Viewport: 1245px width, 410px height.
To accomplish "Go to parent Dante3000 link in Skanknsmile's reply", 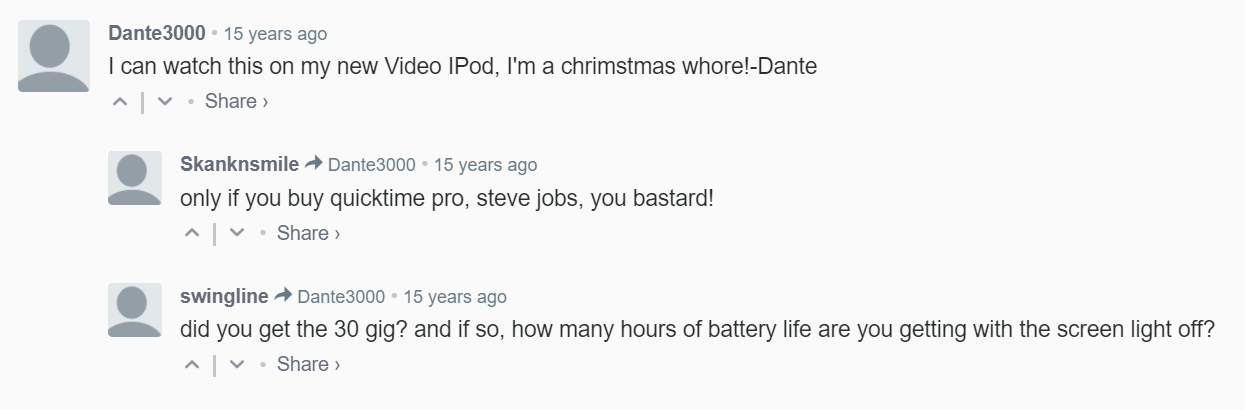I will coord(371,165).
